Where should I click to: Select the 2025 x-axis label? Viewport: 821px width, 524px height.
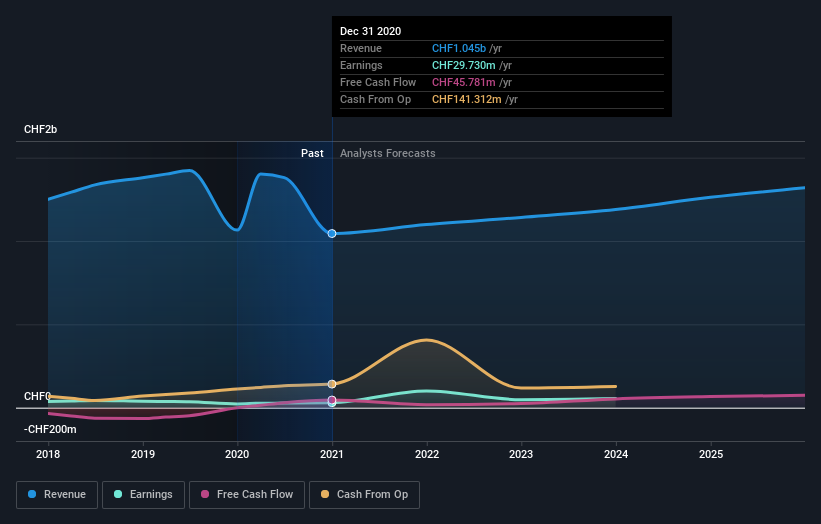(711, 454)
